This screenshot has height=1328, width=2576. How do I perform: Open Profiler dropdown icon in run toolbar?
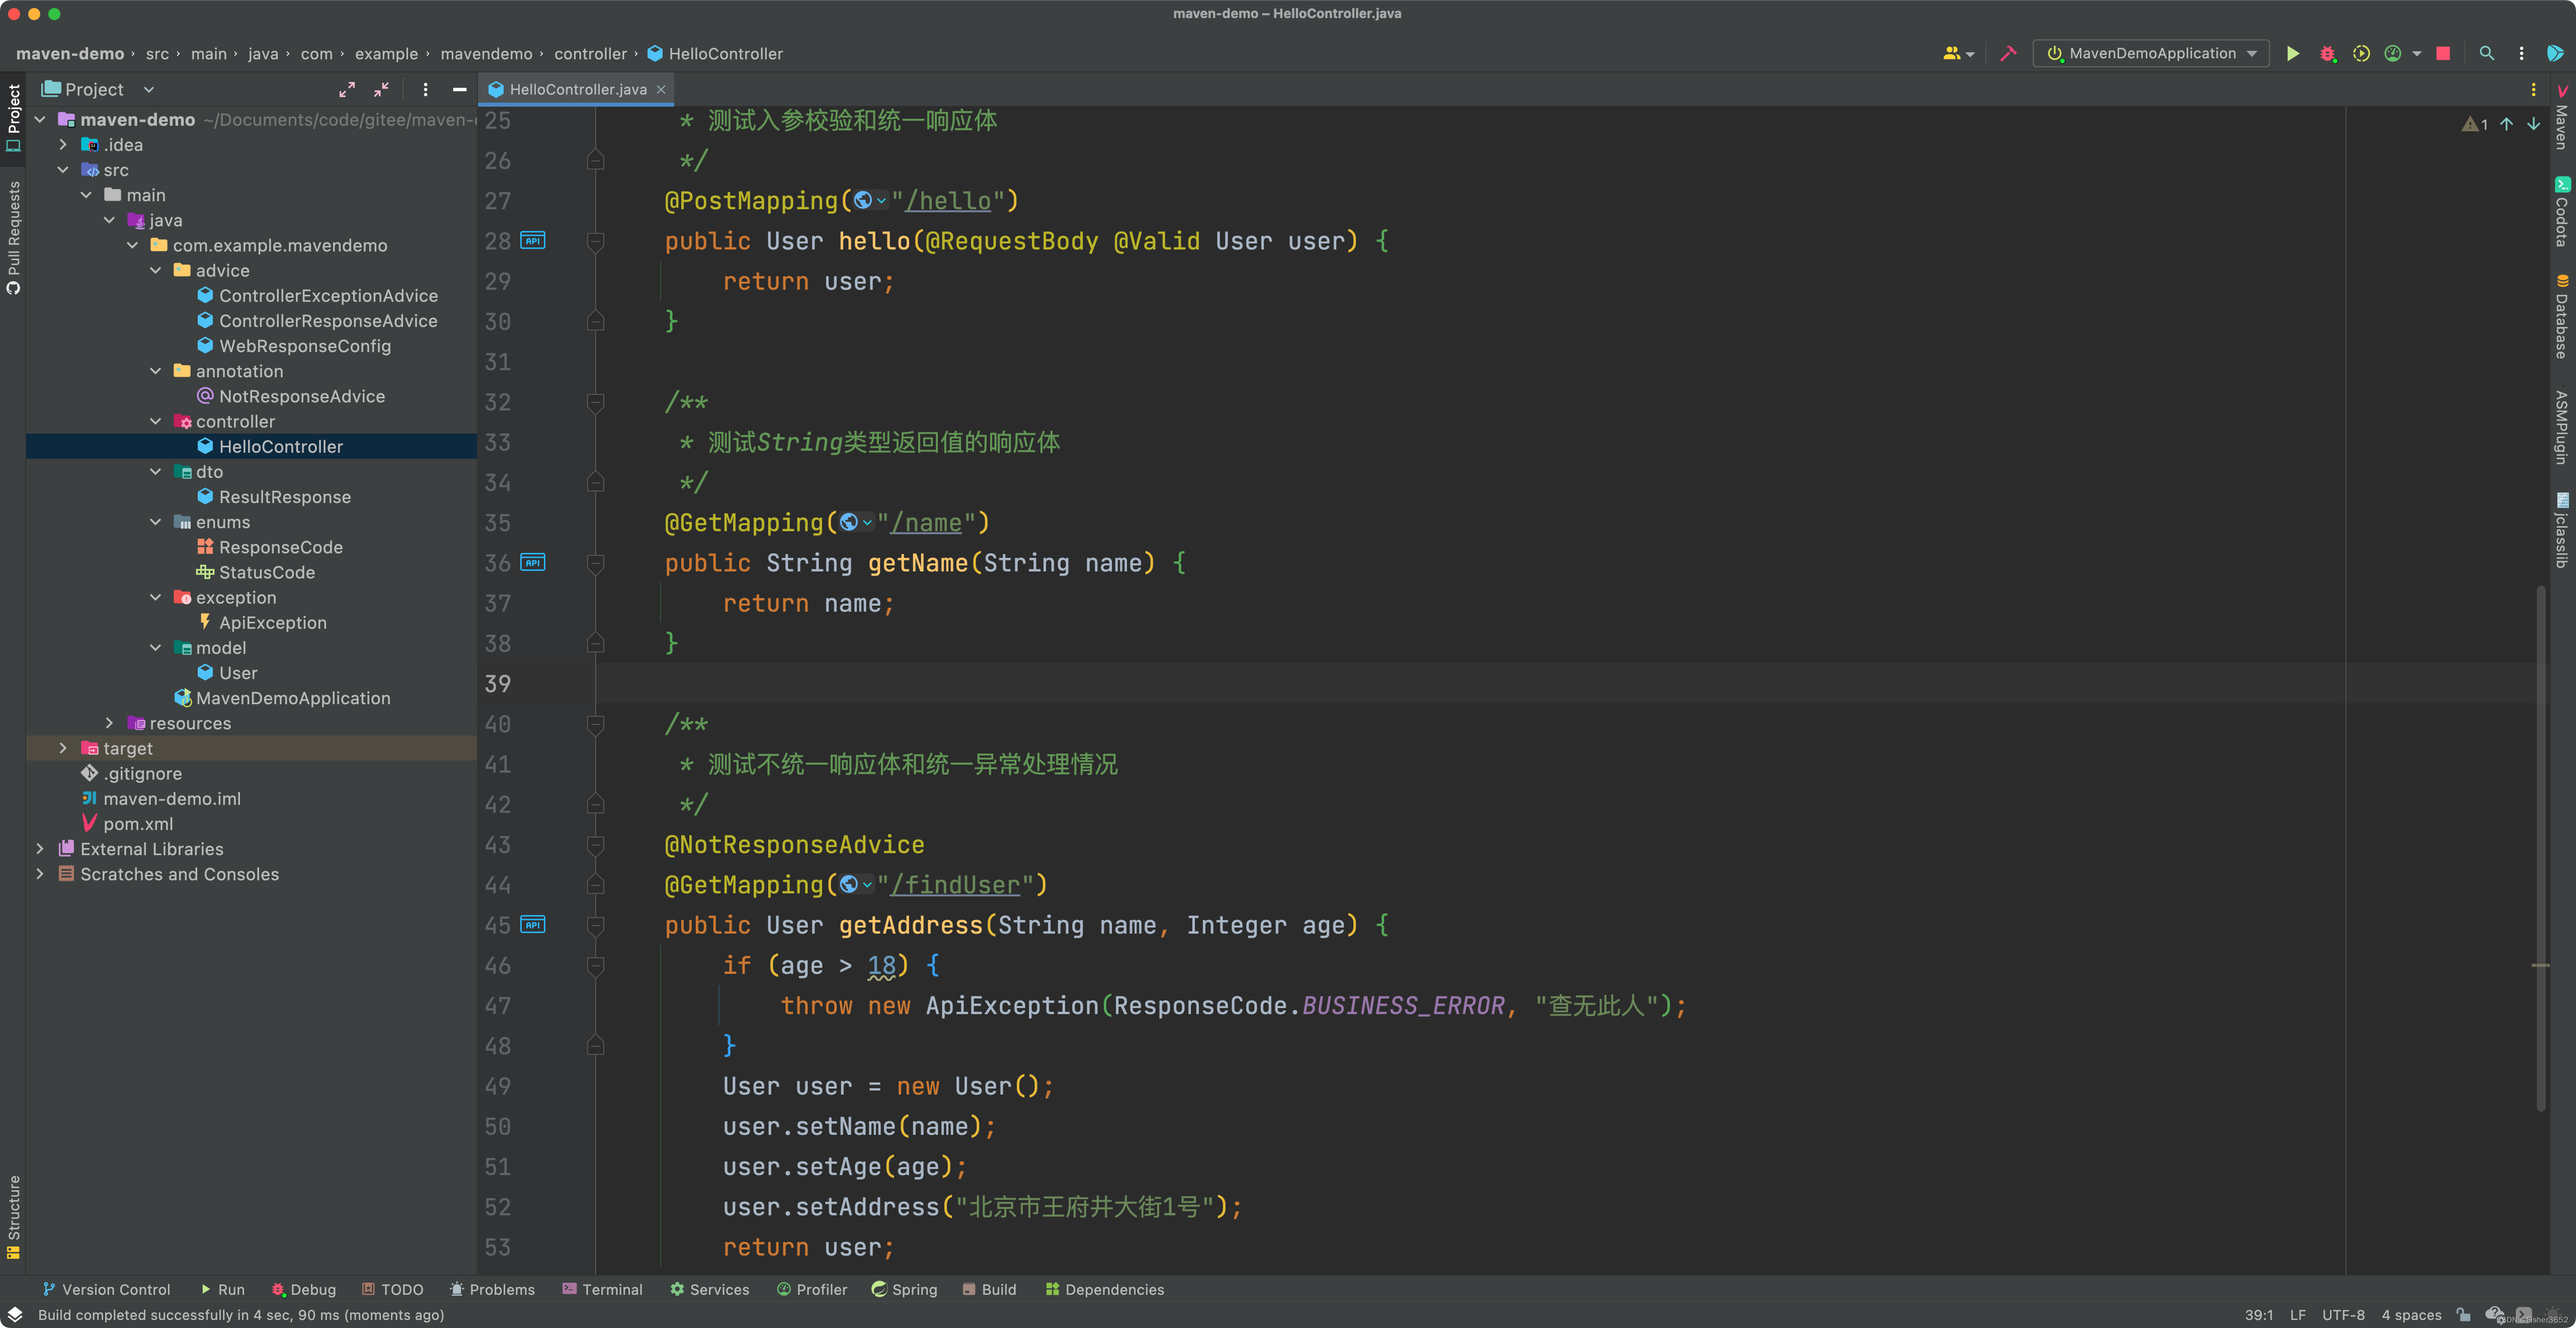point(2416,54)
